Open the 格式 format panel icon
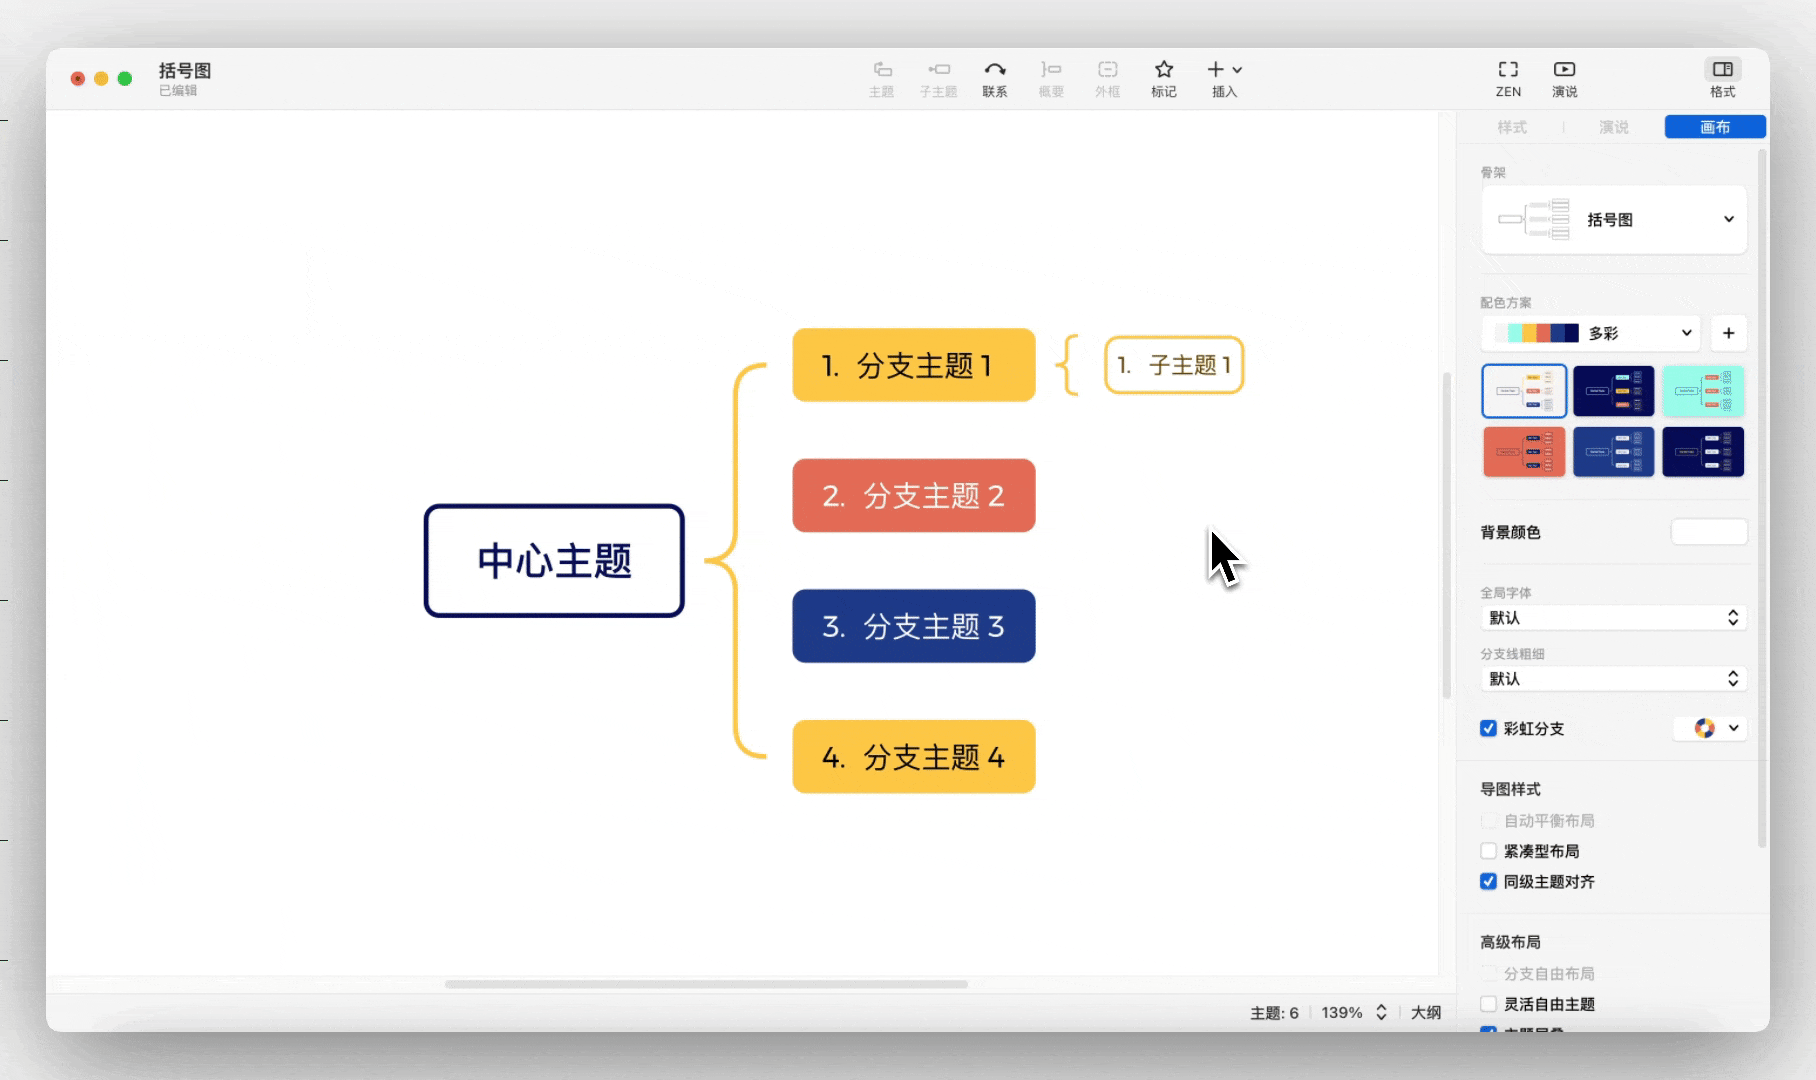The height and width of the screenshot is (1080, 1816). coord(1723,78)
